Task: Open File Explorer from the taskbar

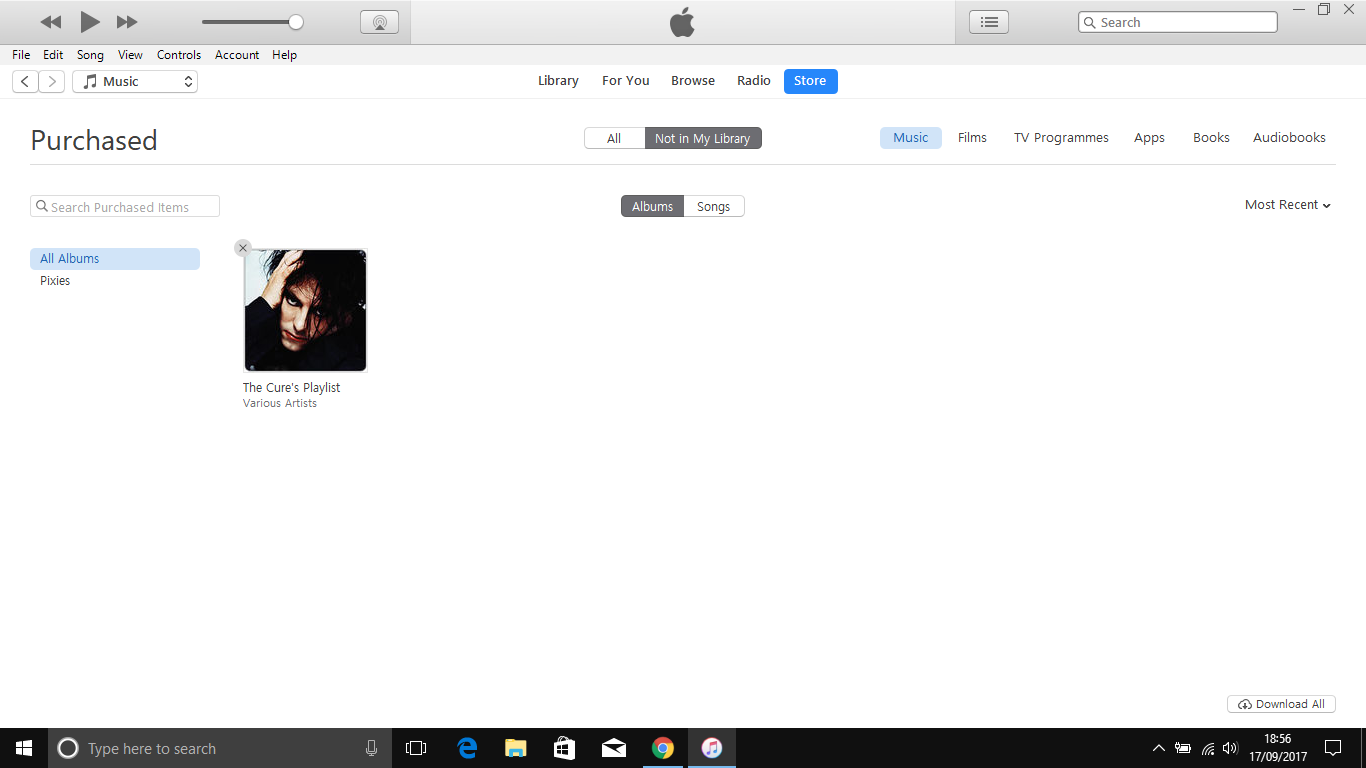Action: coord(516,748)
